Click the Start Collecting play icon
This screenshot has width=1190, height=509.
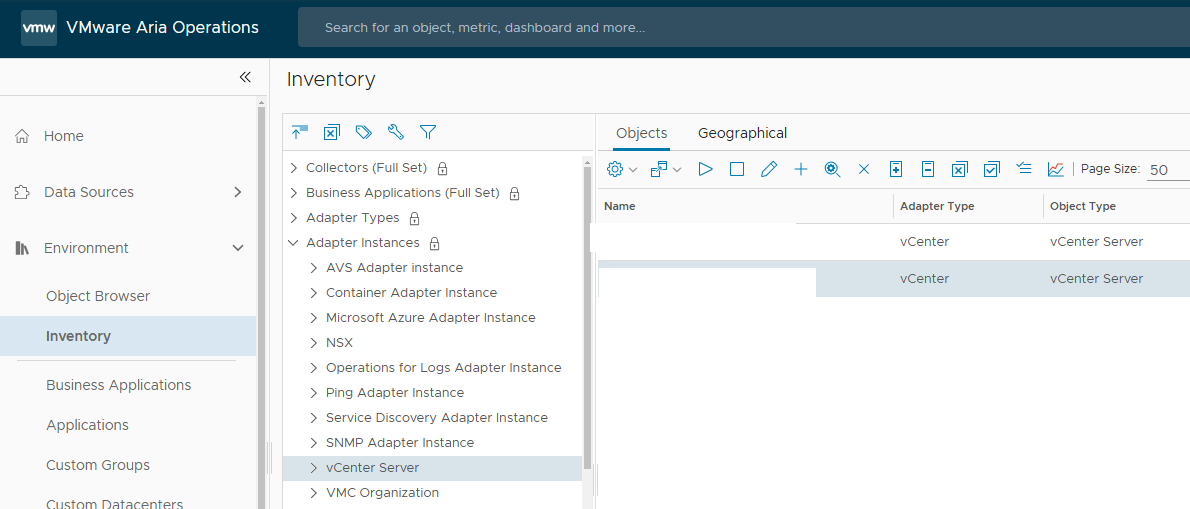coord(705,170)
